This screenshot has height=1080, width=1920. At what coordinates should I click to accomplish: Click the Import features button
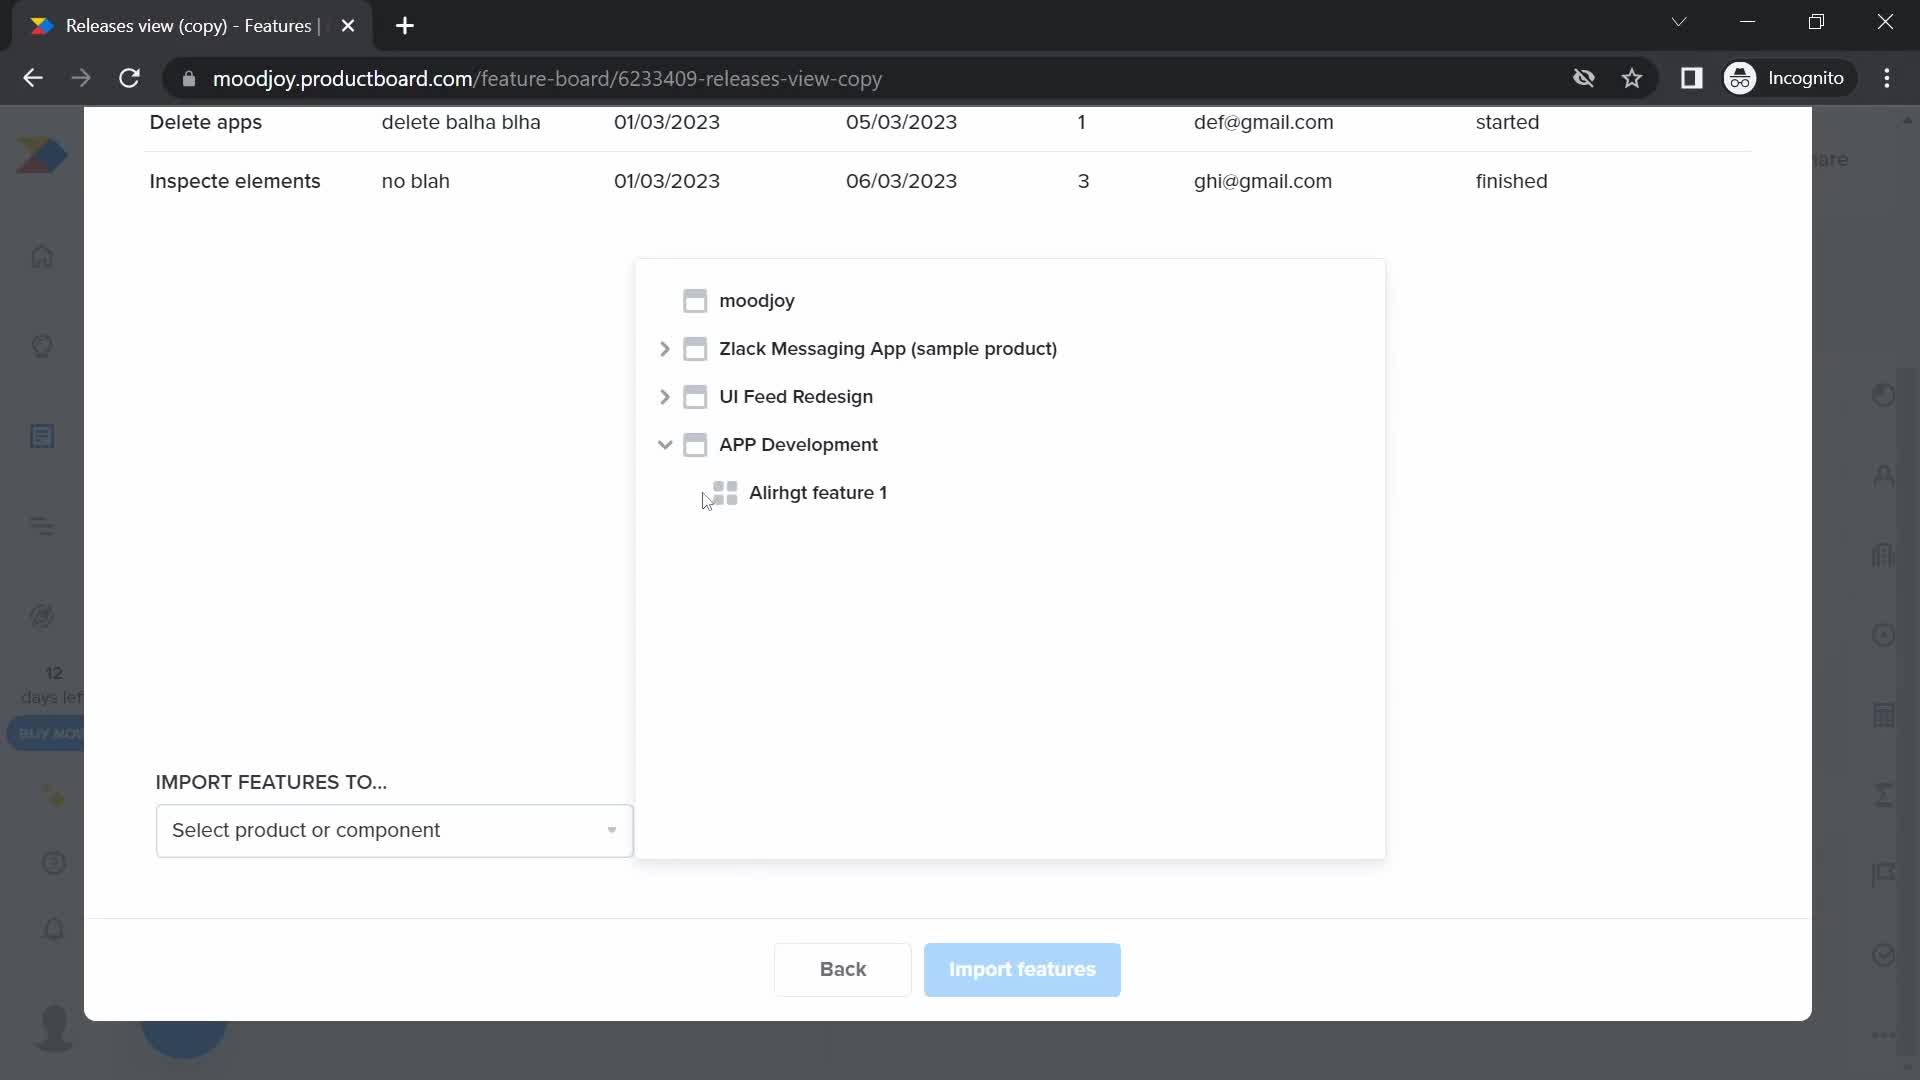click(x=1022, y=969)
